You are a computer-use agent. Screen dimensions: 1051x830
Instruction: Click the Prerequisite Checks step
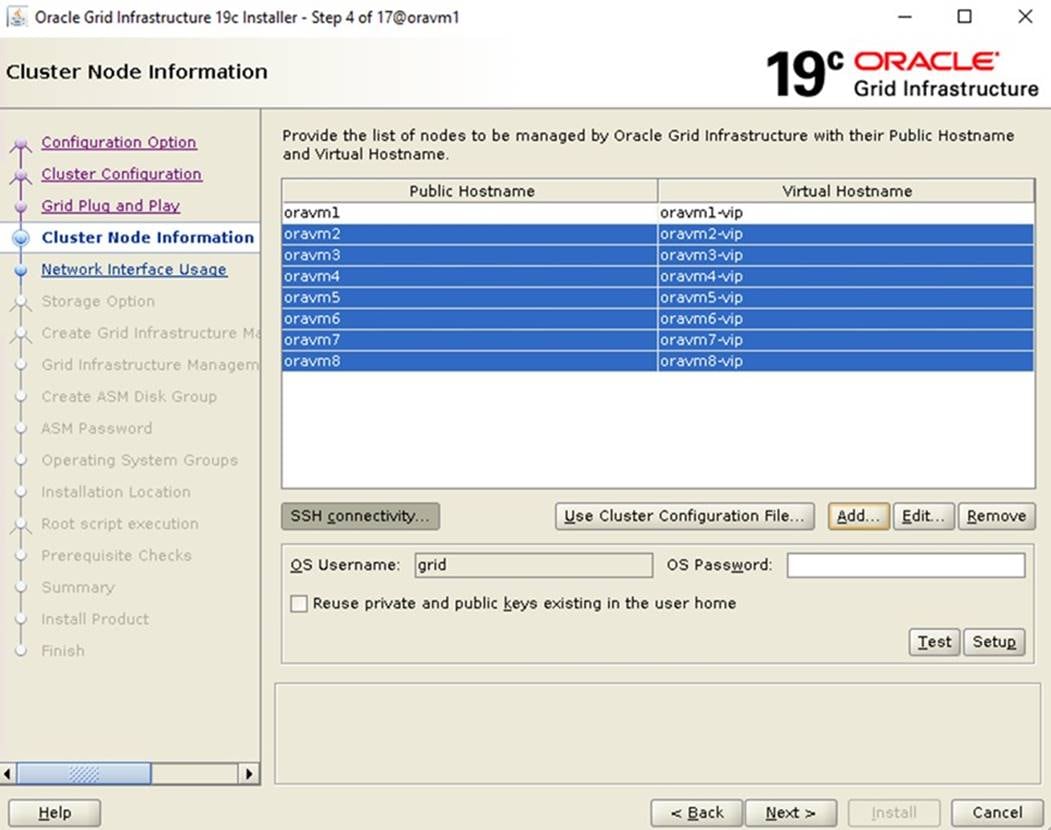[x=117, y=555]
